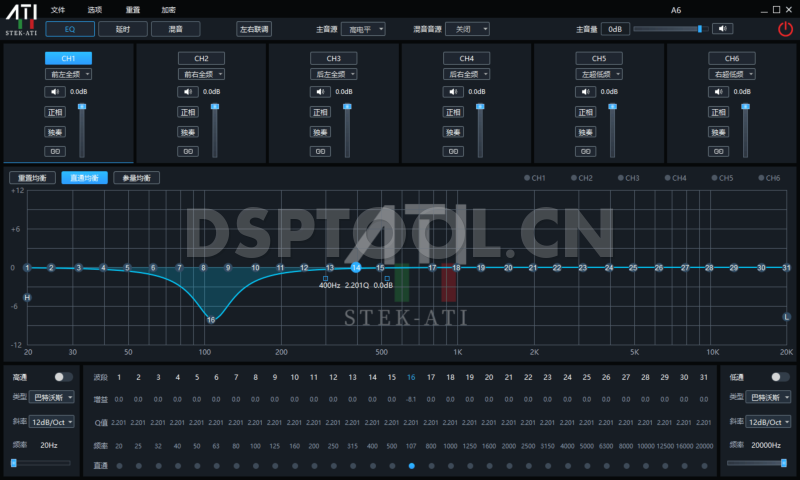Screen dimensions: 800x480
Task: Select EQ node 8 on the curve
Action: [203, 267]
